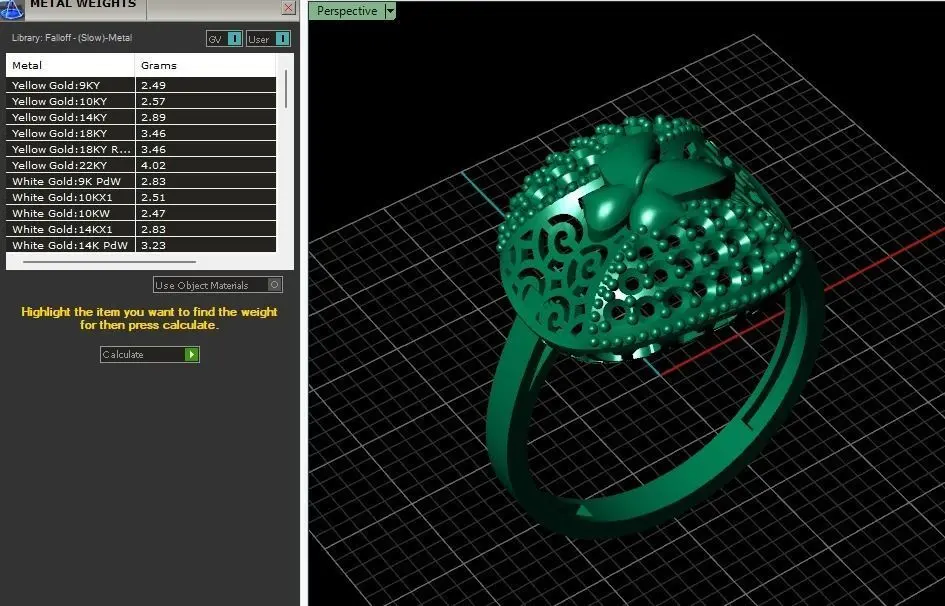The width and height of the screenshot is (945, 606).
Task: Toggle the User library switch
Action: click(269, 39)
